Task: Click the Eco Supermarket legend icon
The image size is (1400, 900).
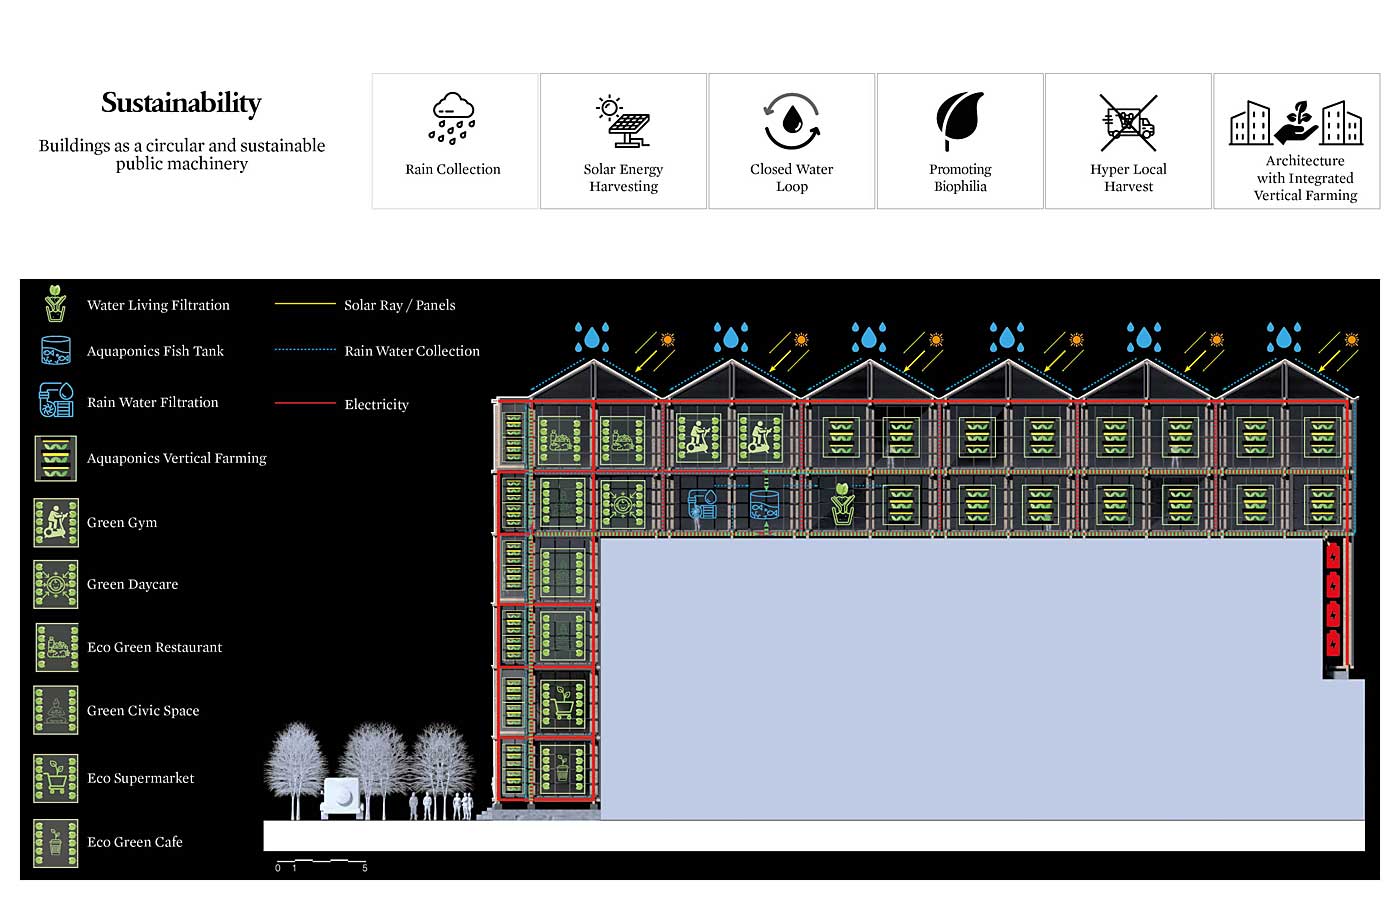Action: click(x=56, y=778)
